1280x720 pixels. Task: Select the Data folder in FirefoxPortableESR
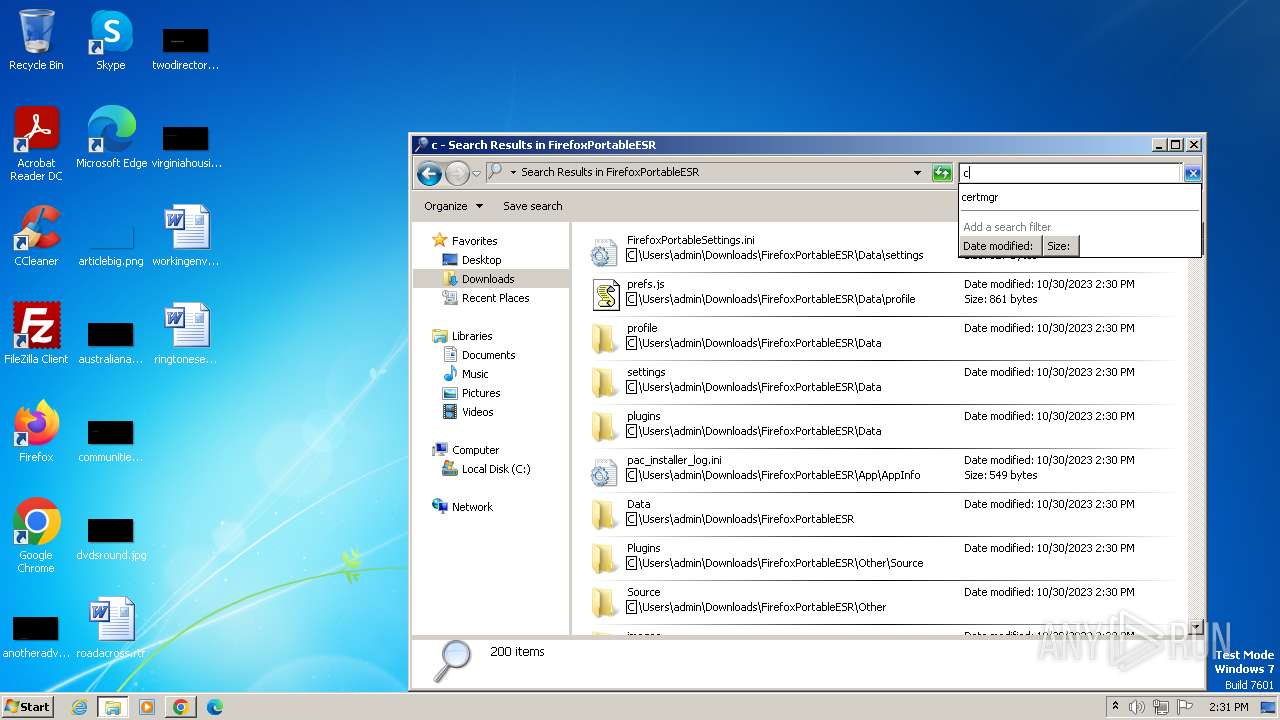[881, 512]
